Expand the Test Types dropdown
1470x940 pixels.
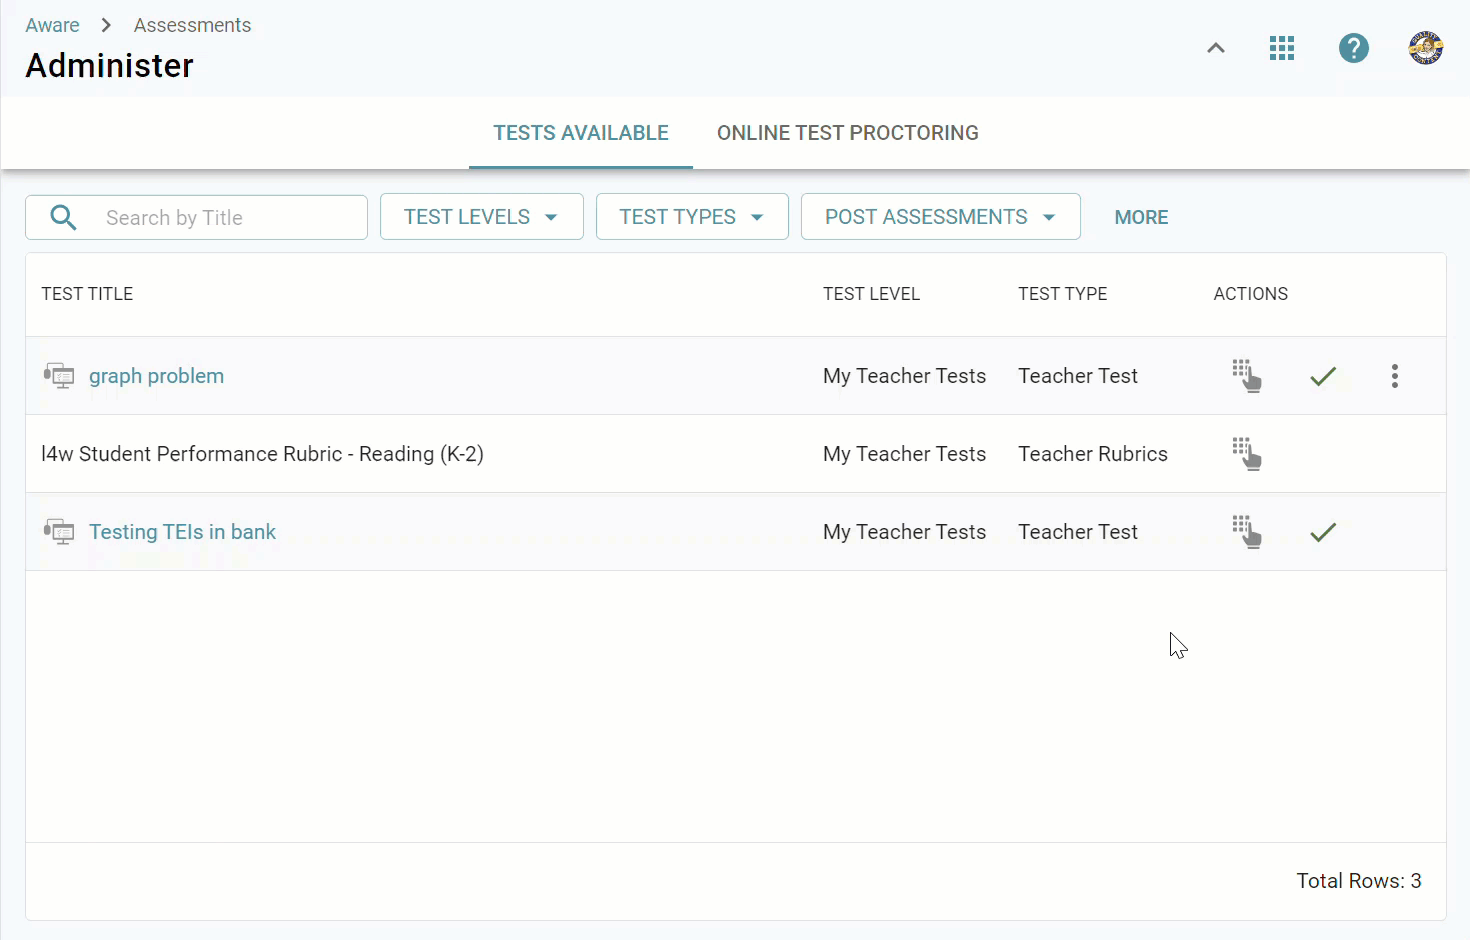[x=692, y=217]
